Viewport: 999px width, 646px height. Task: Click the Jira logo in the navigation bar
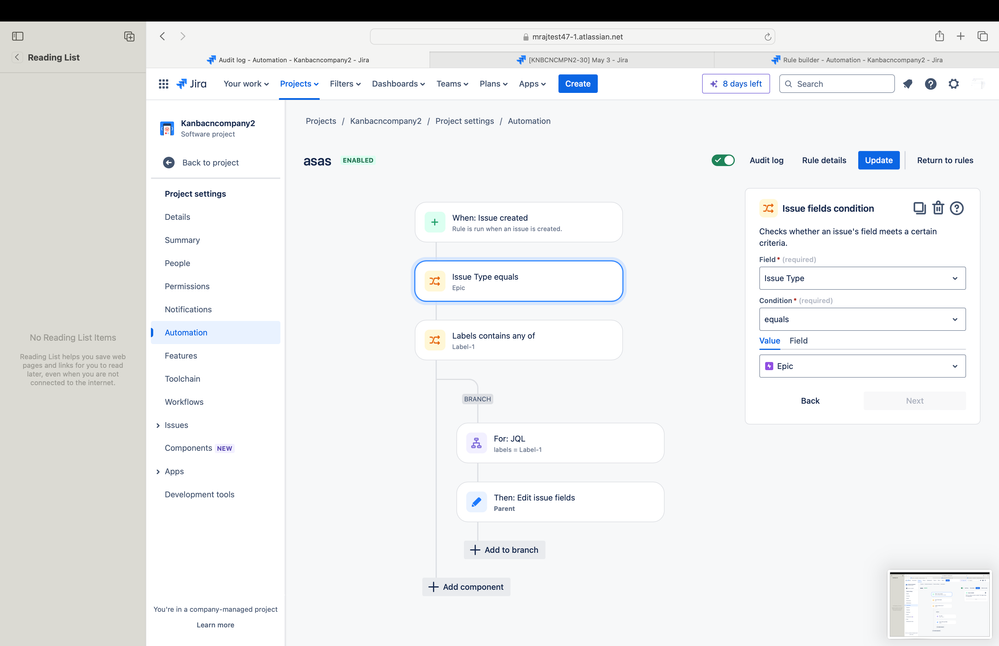coord(191,84)
